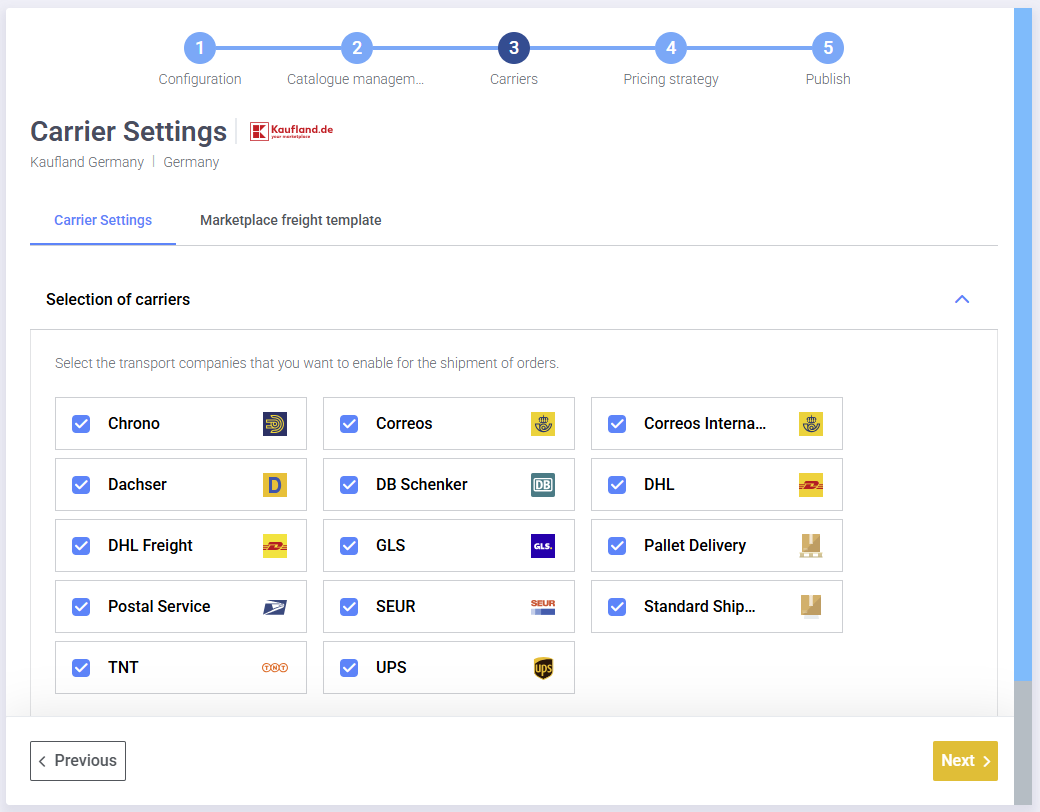
Task: Click the GLS carrier logo icon
Action: [x=542, y=546]
